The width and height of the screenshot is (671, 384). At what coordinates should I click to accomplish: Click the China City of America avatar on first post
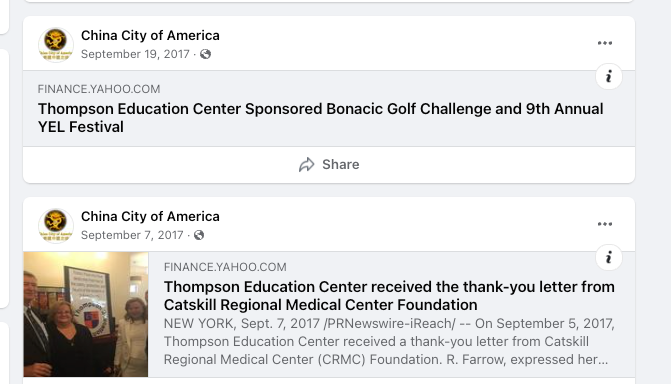point(56,45)
